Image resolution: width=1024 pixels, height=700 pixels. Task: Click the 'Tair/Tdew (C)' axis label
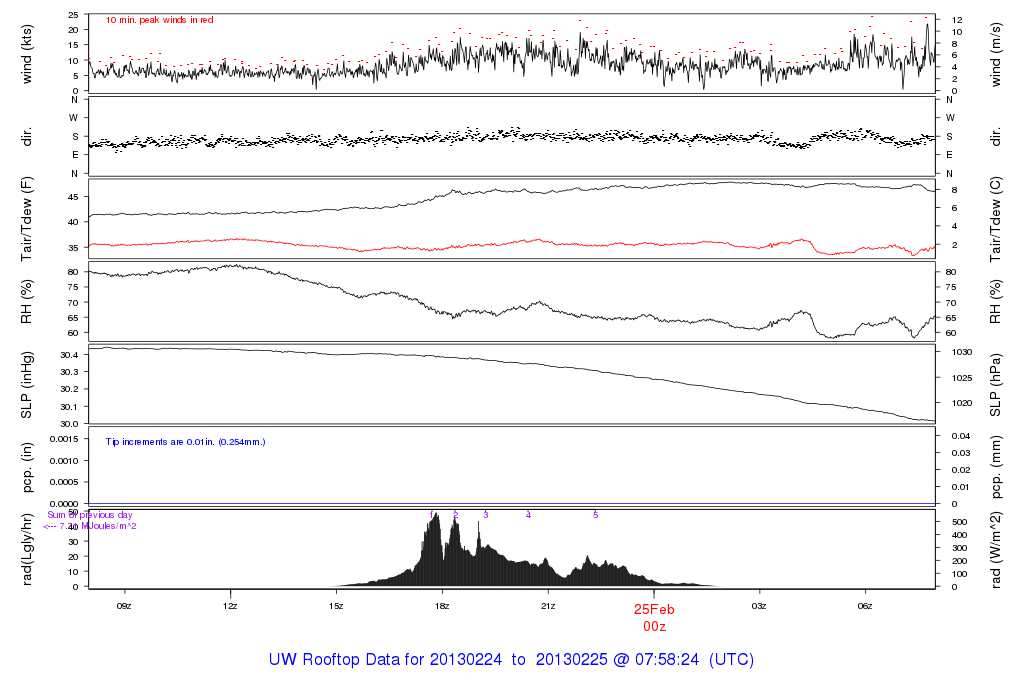pos(995,219)
